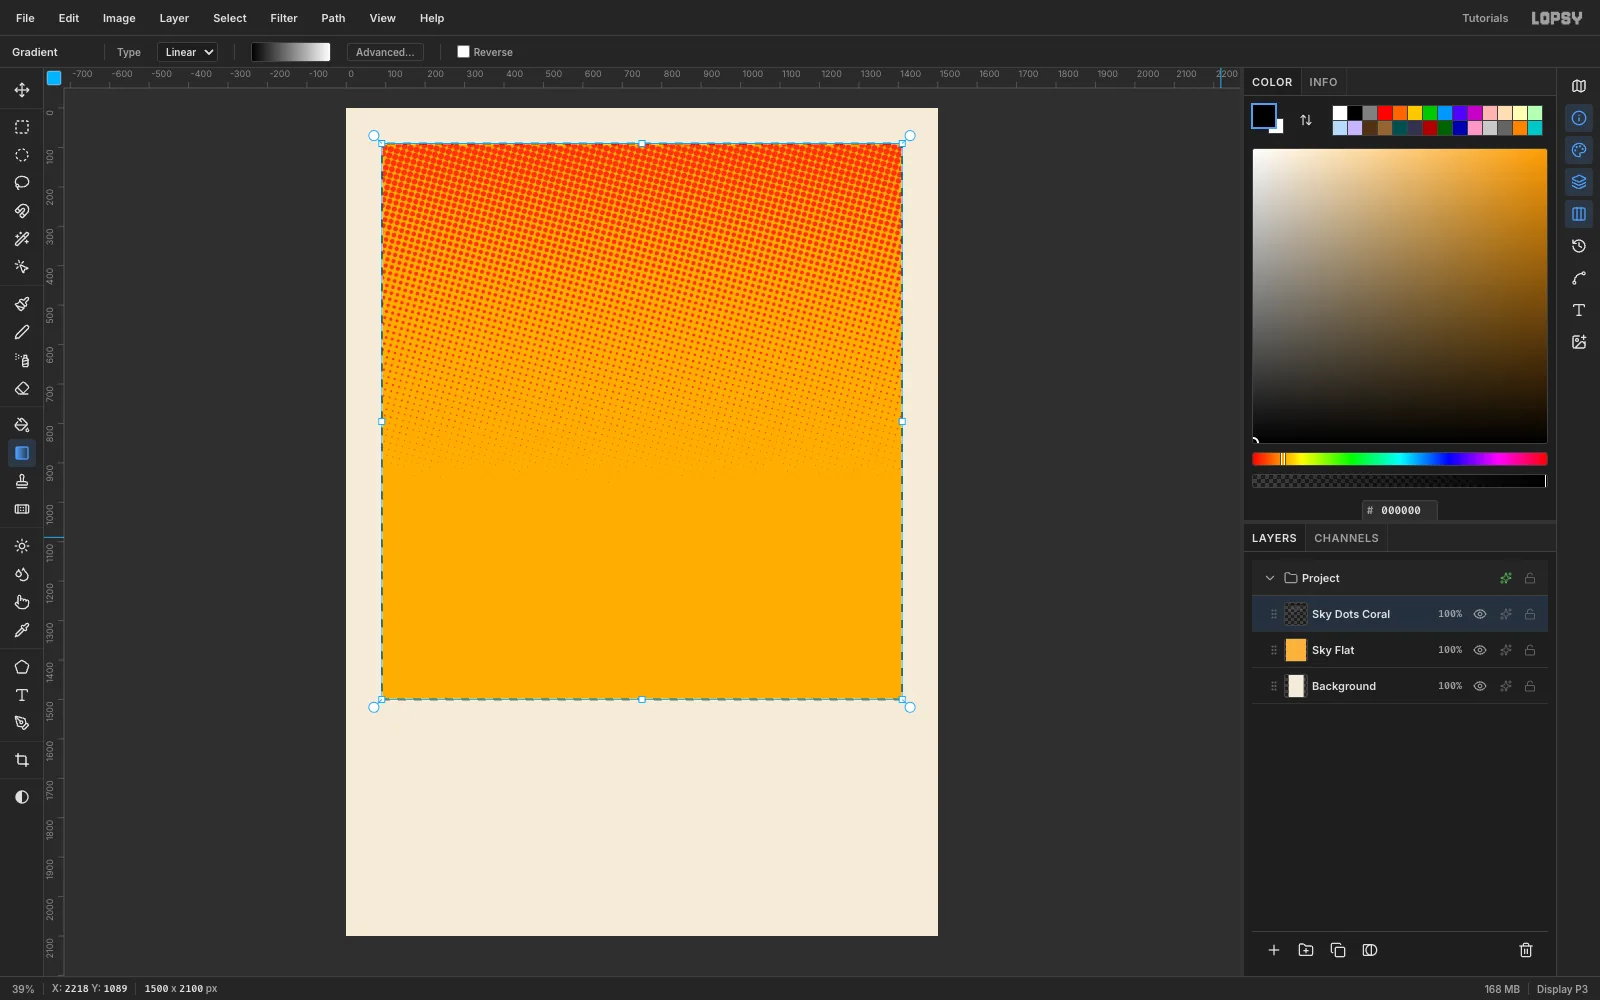Select the Move tool

(x=22, y=90)
